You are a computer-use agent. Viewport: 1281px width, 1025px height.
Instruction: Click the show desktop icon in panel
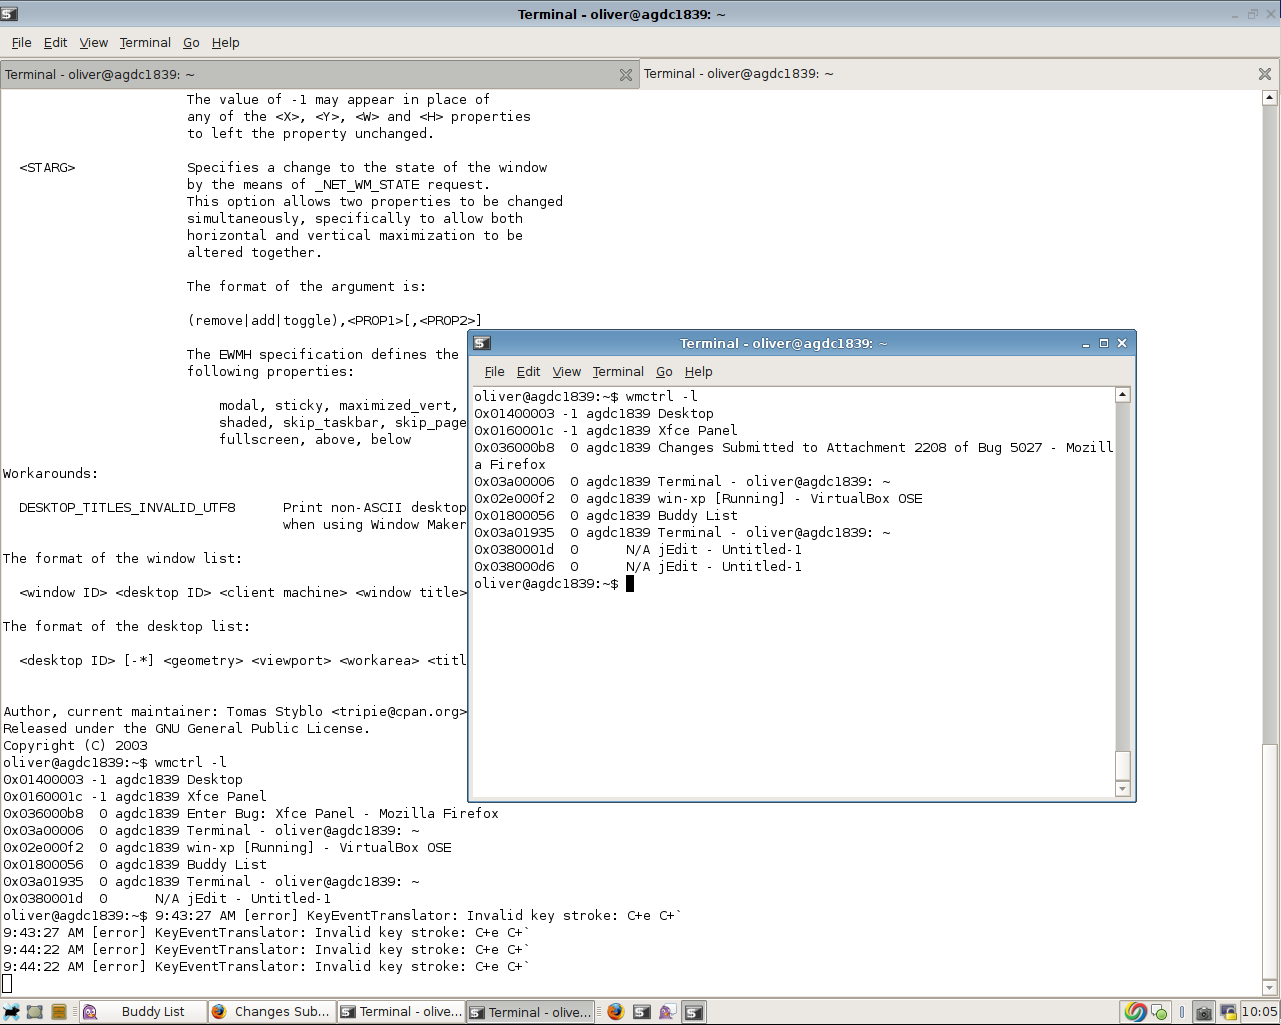[35, 1012]
